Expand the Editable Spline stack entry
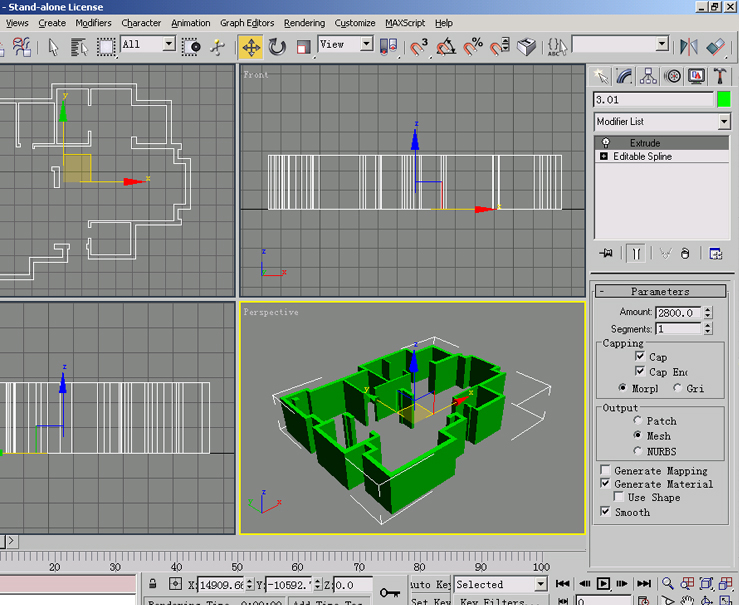739x605 pixels. (604, 157)
